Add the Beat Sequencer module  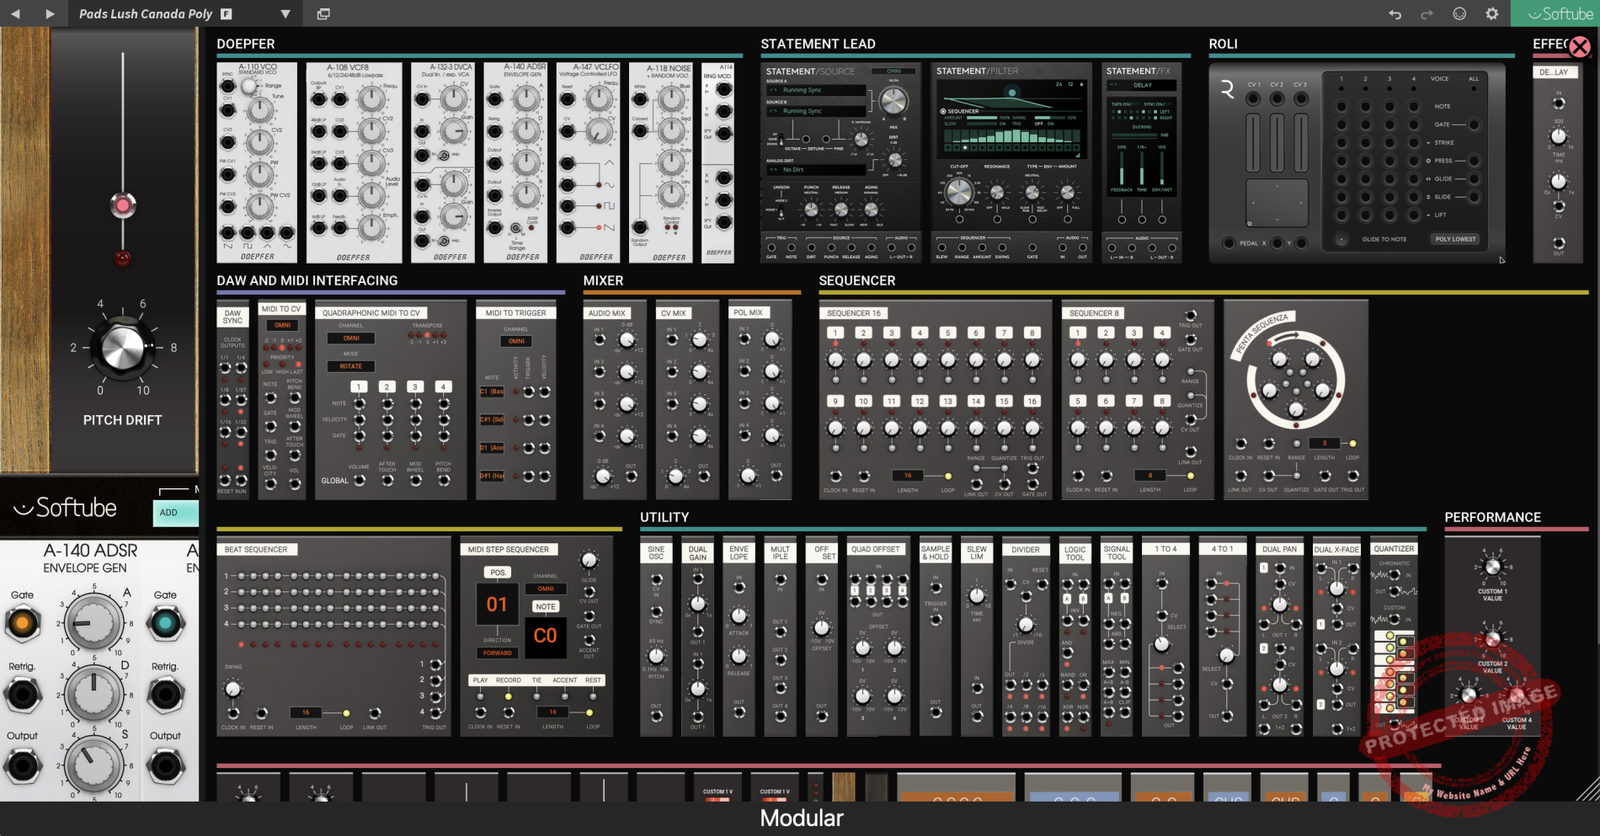(333, 637)
